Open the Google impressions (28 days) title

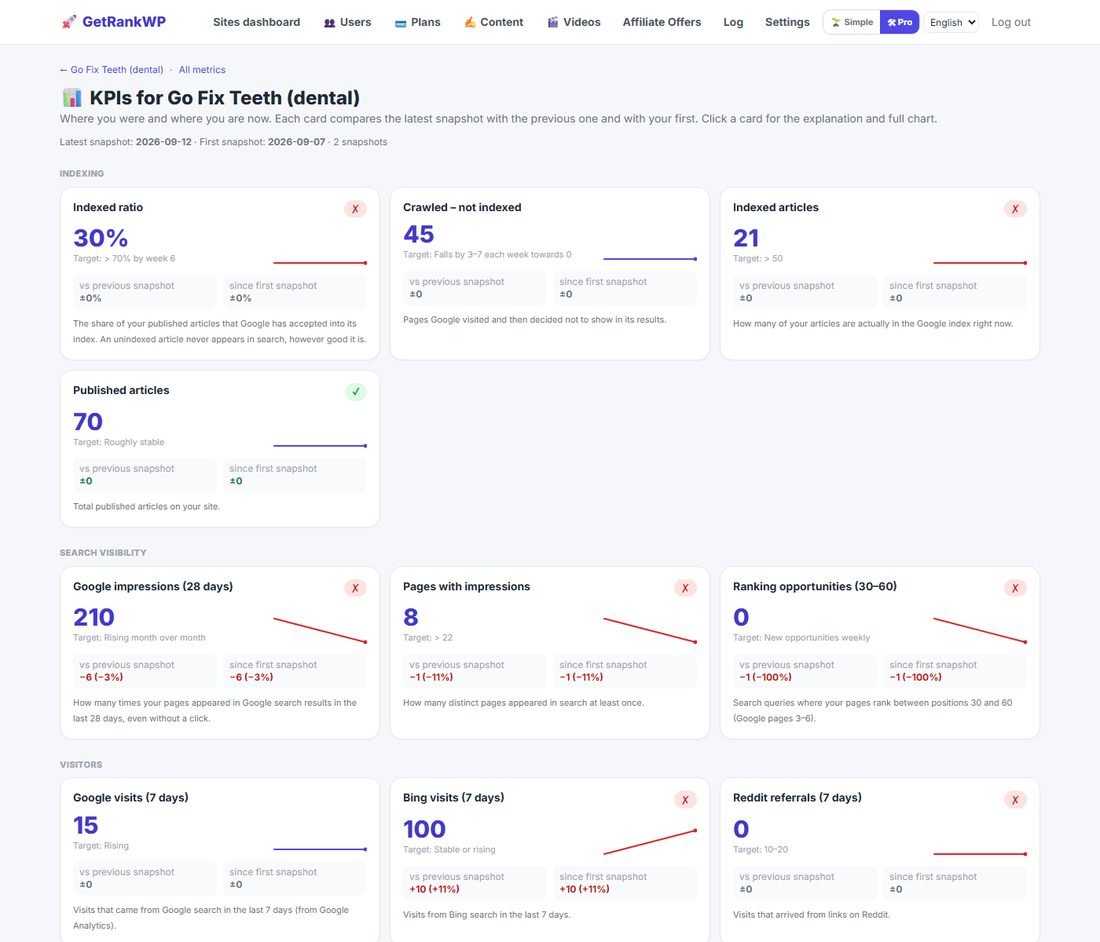pos(153,586)
